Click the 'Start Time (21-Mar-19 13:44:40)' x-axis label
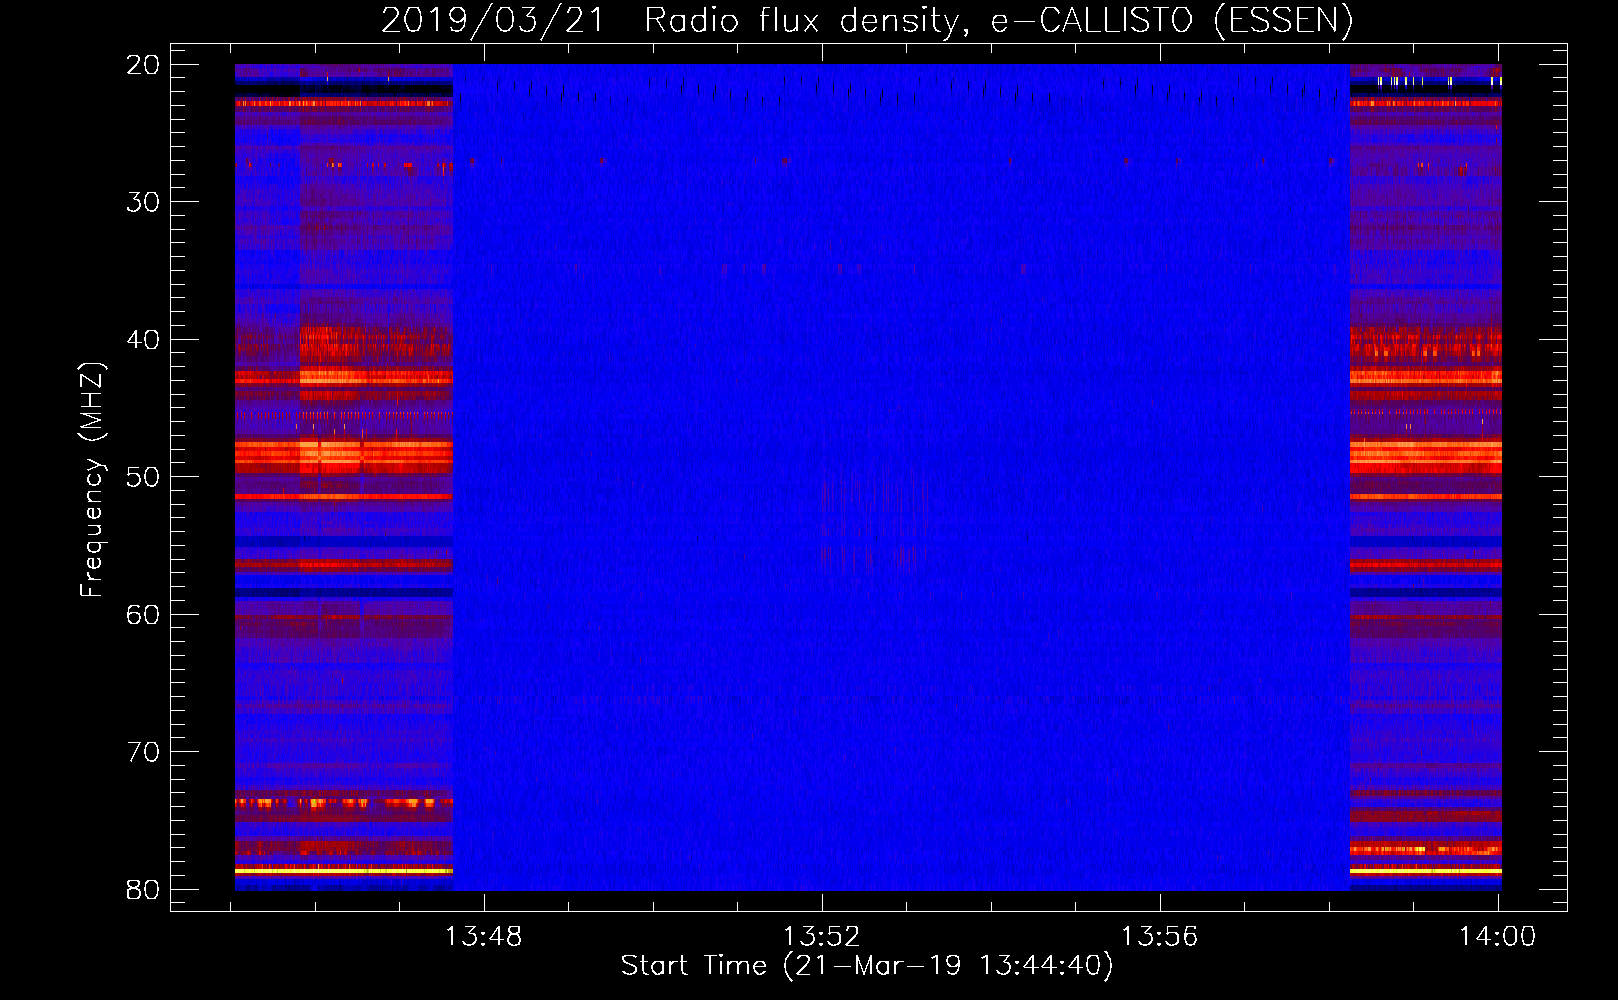Viewport: 1618px width, 1000px height. point(867,966)
